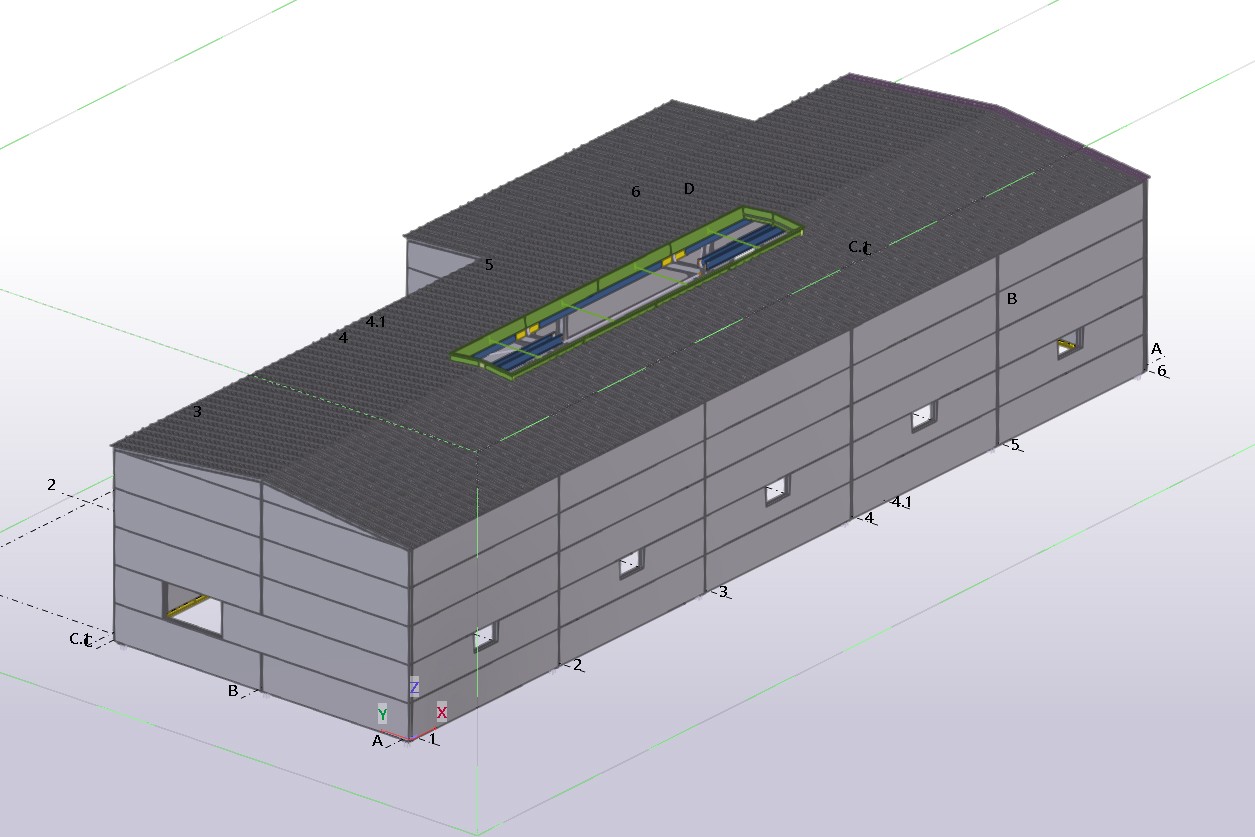Click grid label 5 on the roof
Viewport: 1255px width, 837px height.
(489, 265)
